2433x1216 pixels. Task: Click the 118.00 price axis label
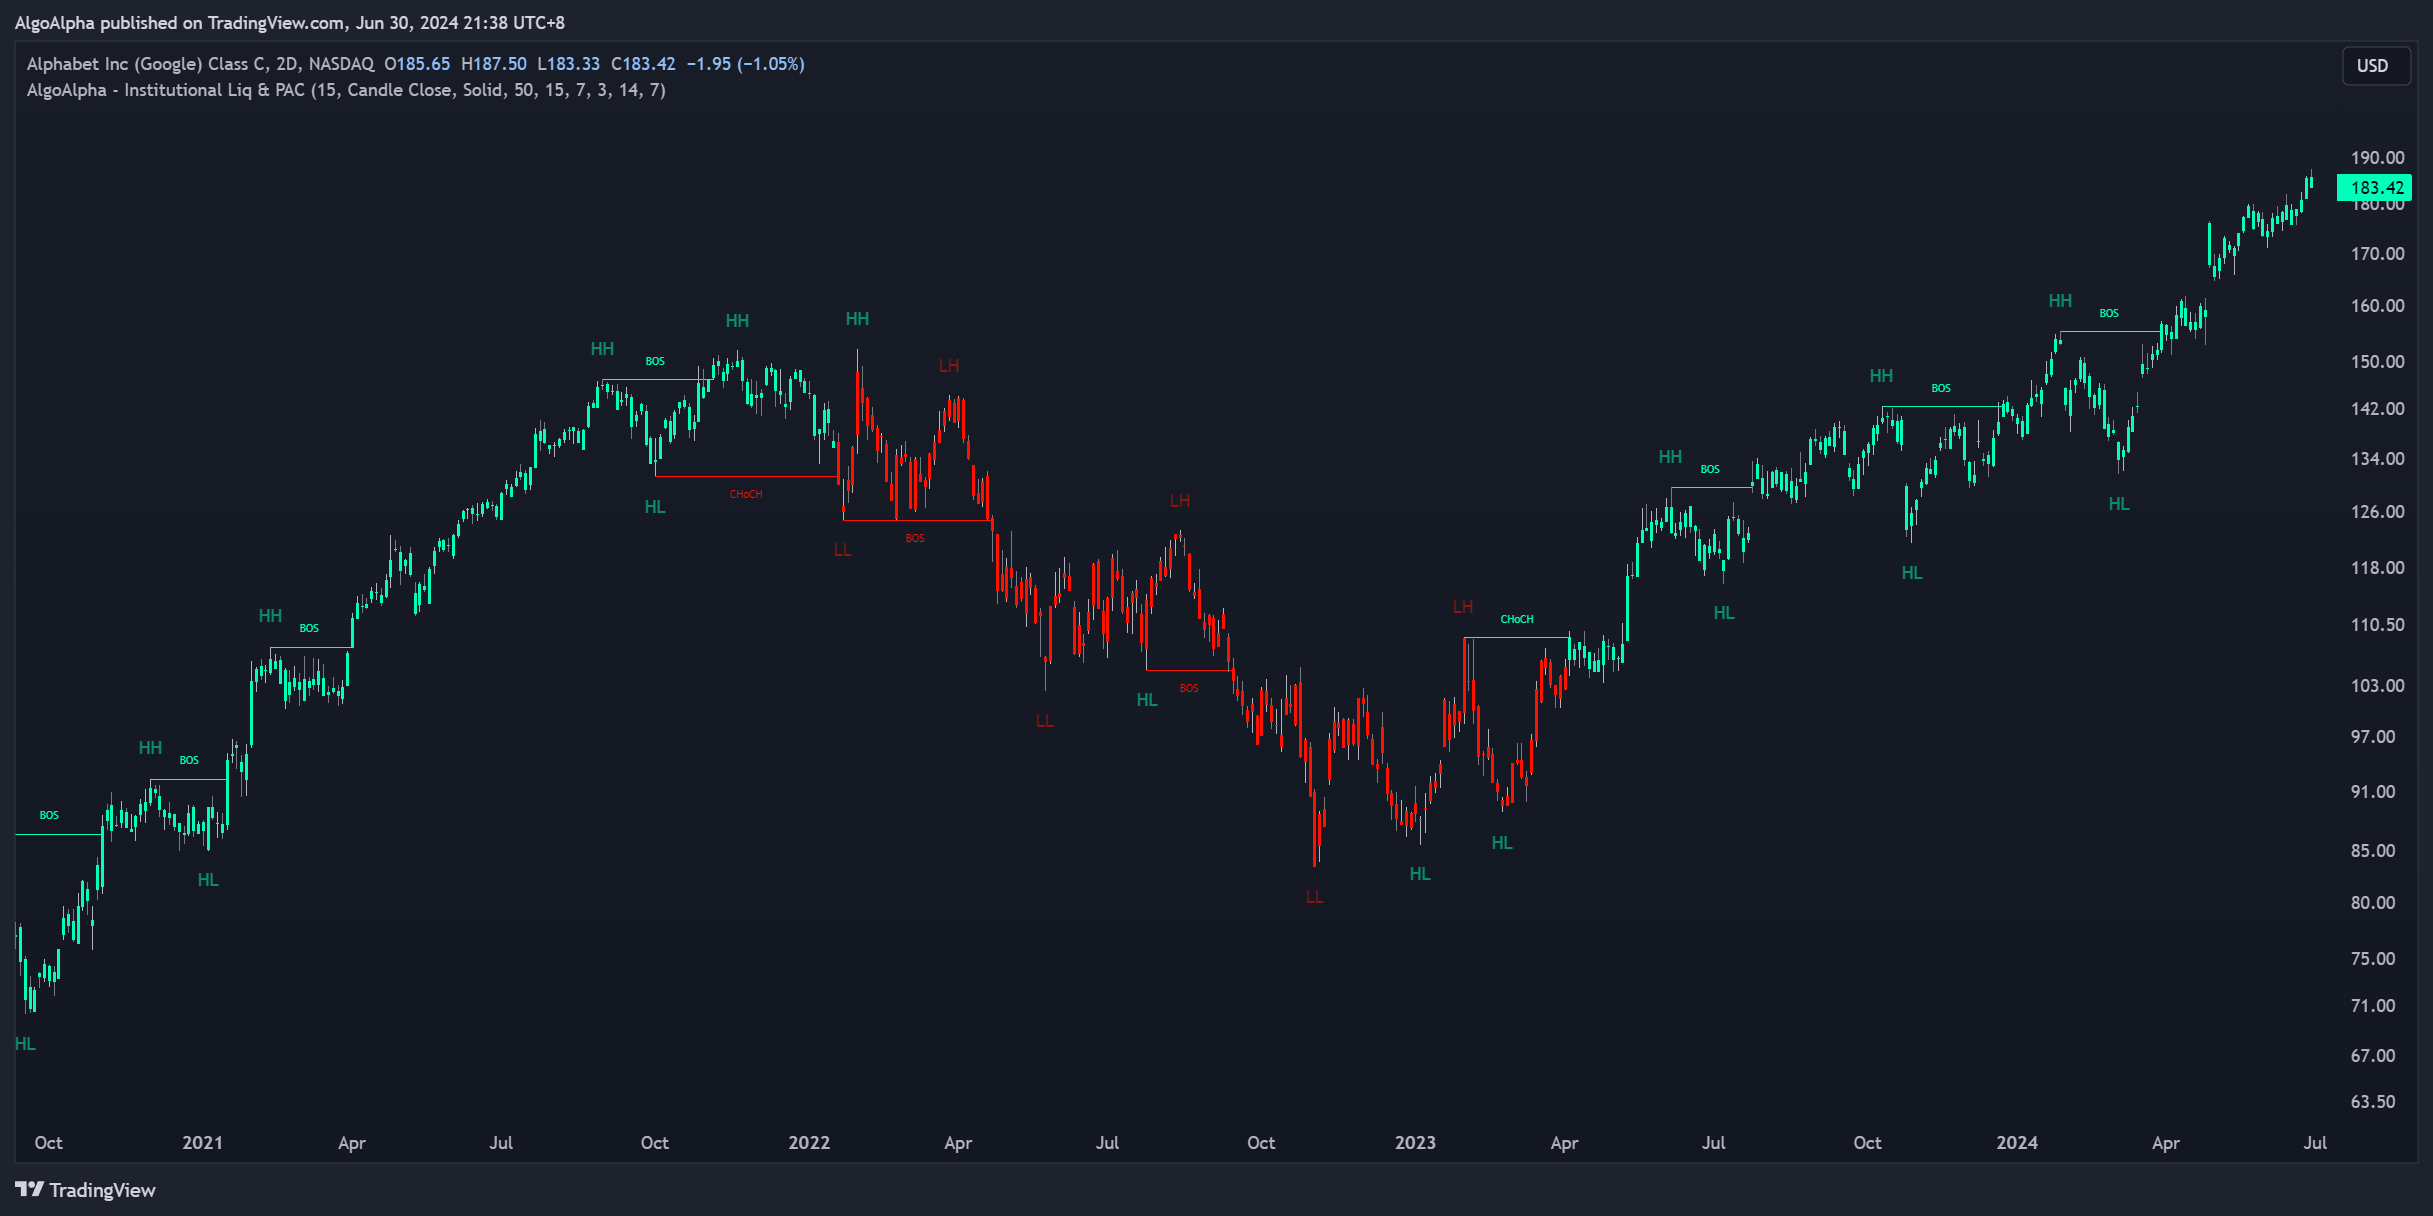click(x=2377, y=568)
